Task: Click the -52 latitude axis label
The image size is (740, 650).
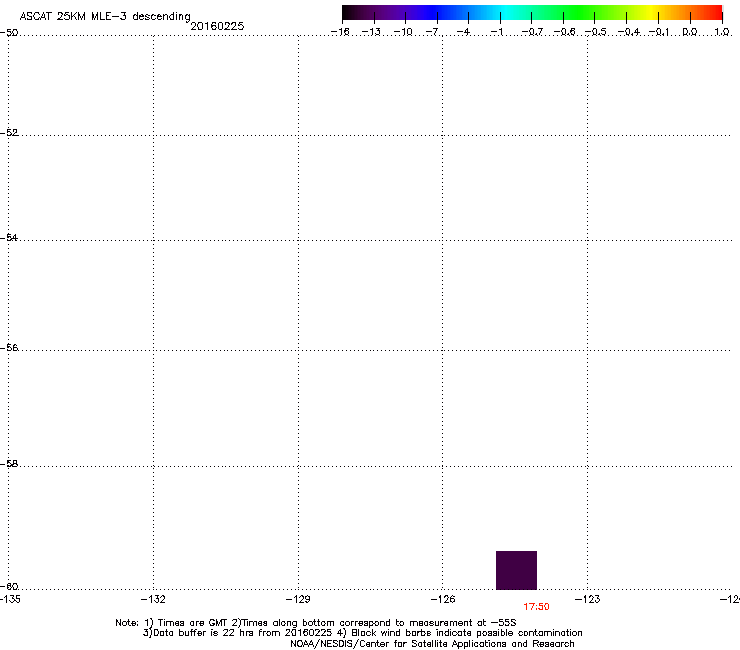Action: pos(9,133)
